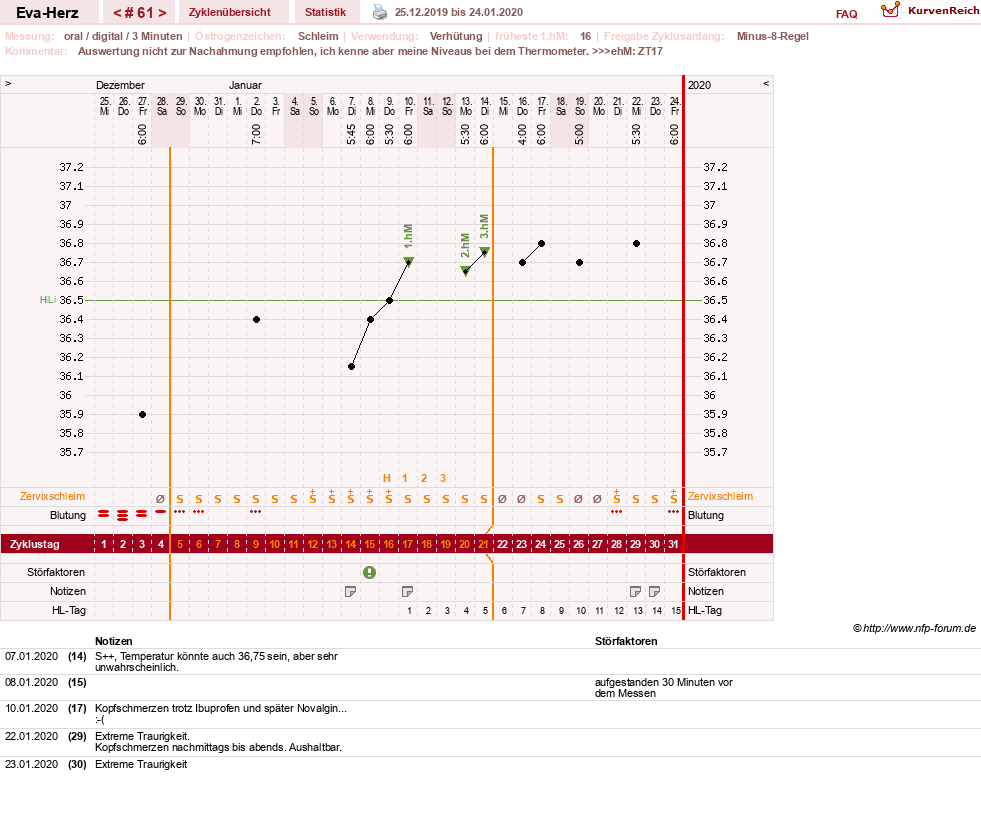Click spotting dots icon on cycle day 9
The image size is (981, 816).
coord(255,511)
